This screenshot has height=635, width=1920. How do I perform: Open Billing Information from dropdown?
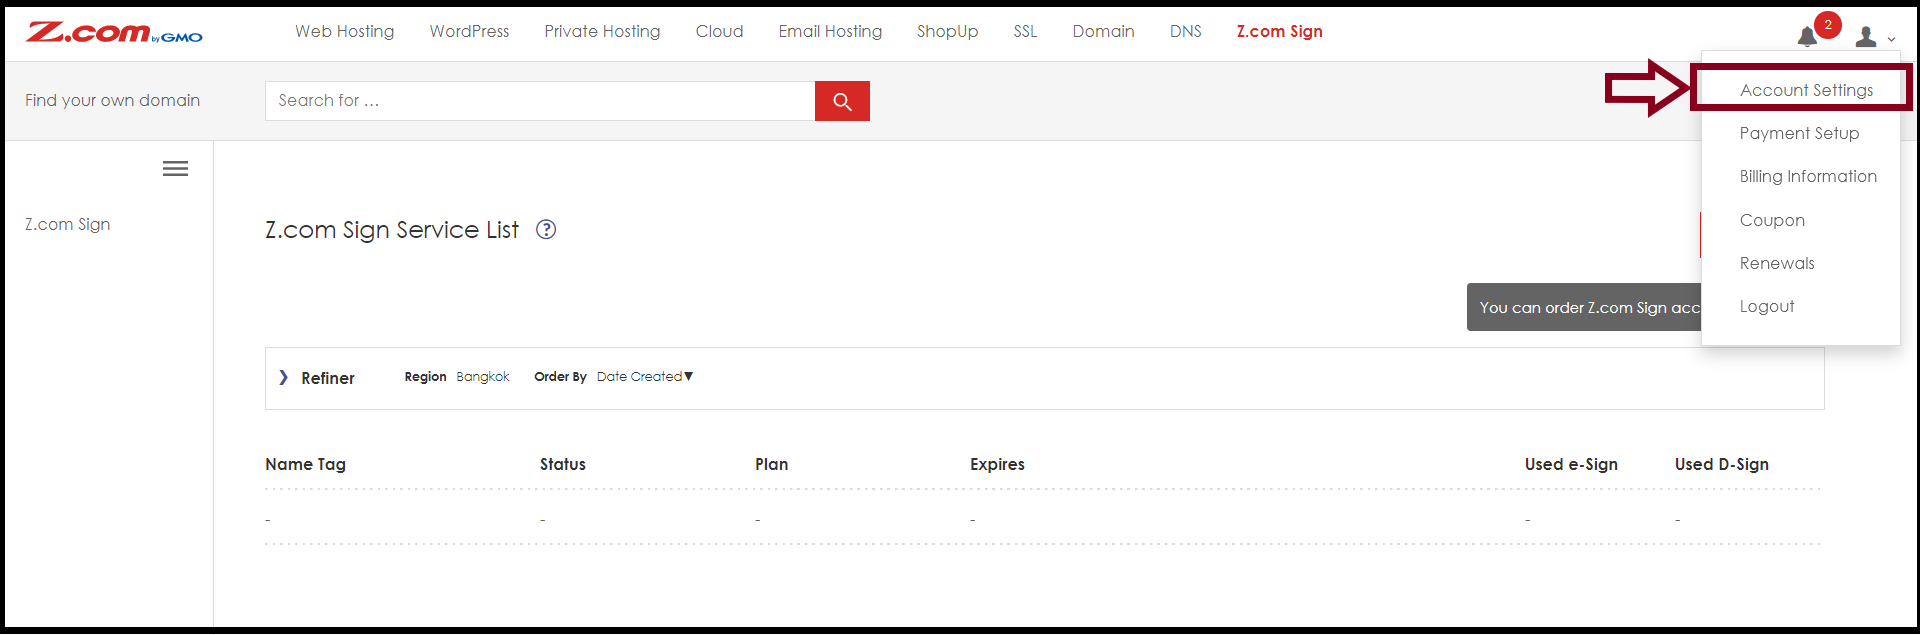(1808, 176)
